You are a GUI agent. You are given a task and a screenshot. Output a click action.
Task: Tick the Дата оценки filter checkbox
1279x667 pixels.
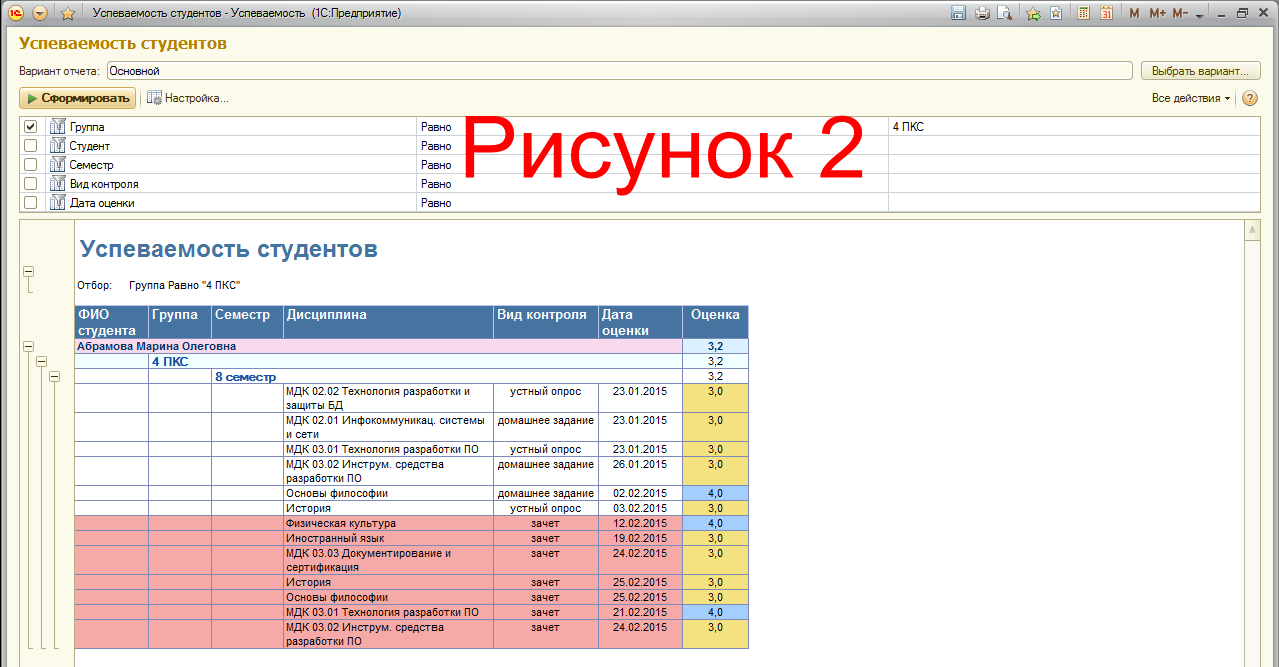(31, 203)
